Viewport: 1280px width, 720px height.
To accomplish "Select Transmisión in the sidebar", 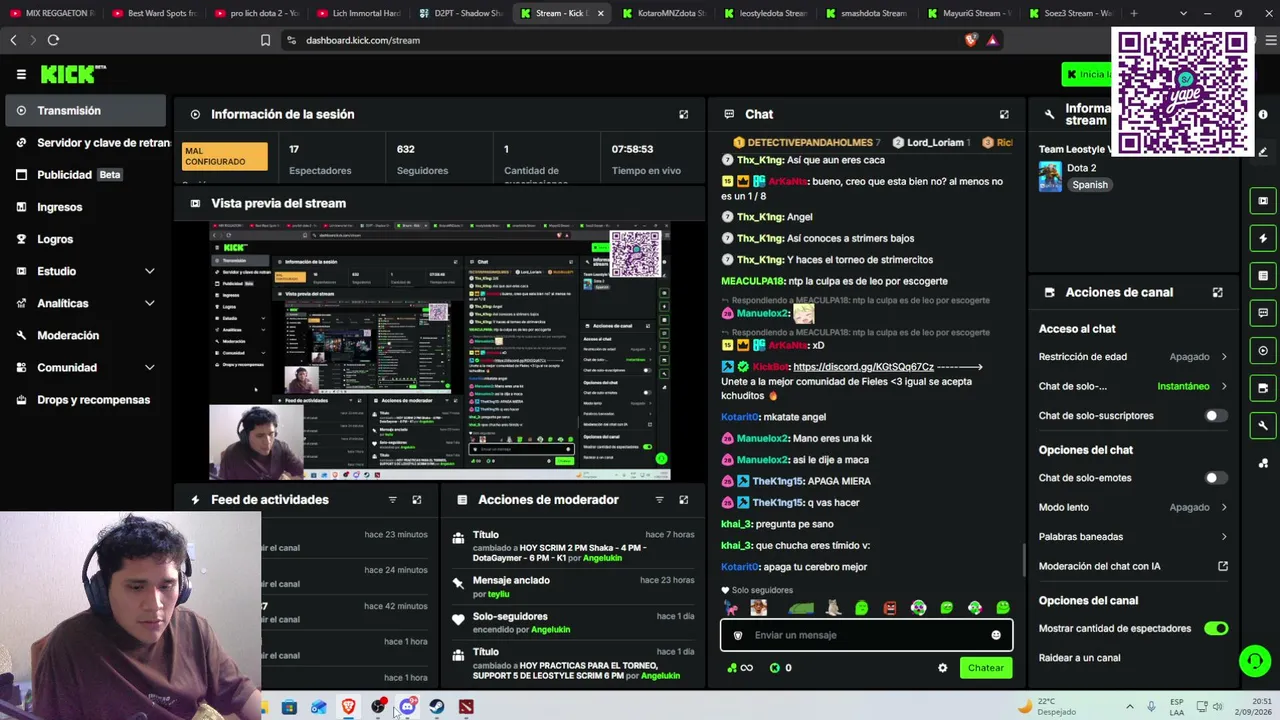I will [x=86, y=111].
